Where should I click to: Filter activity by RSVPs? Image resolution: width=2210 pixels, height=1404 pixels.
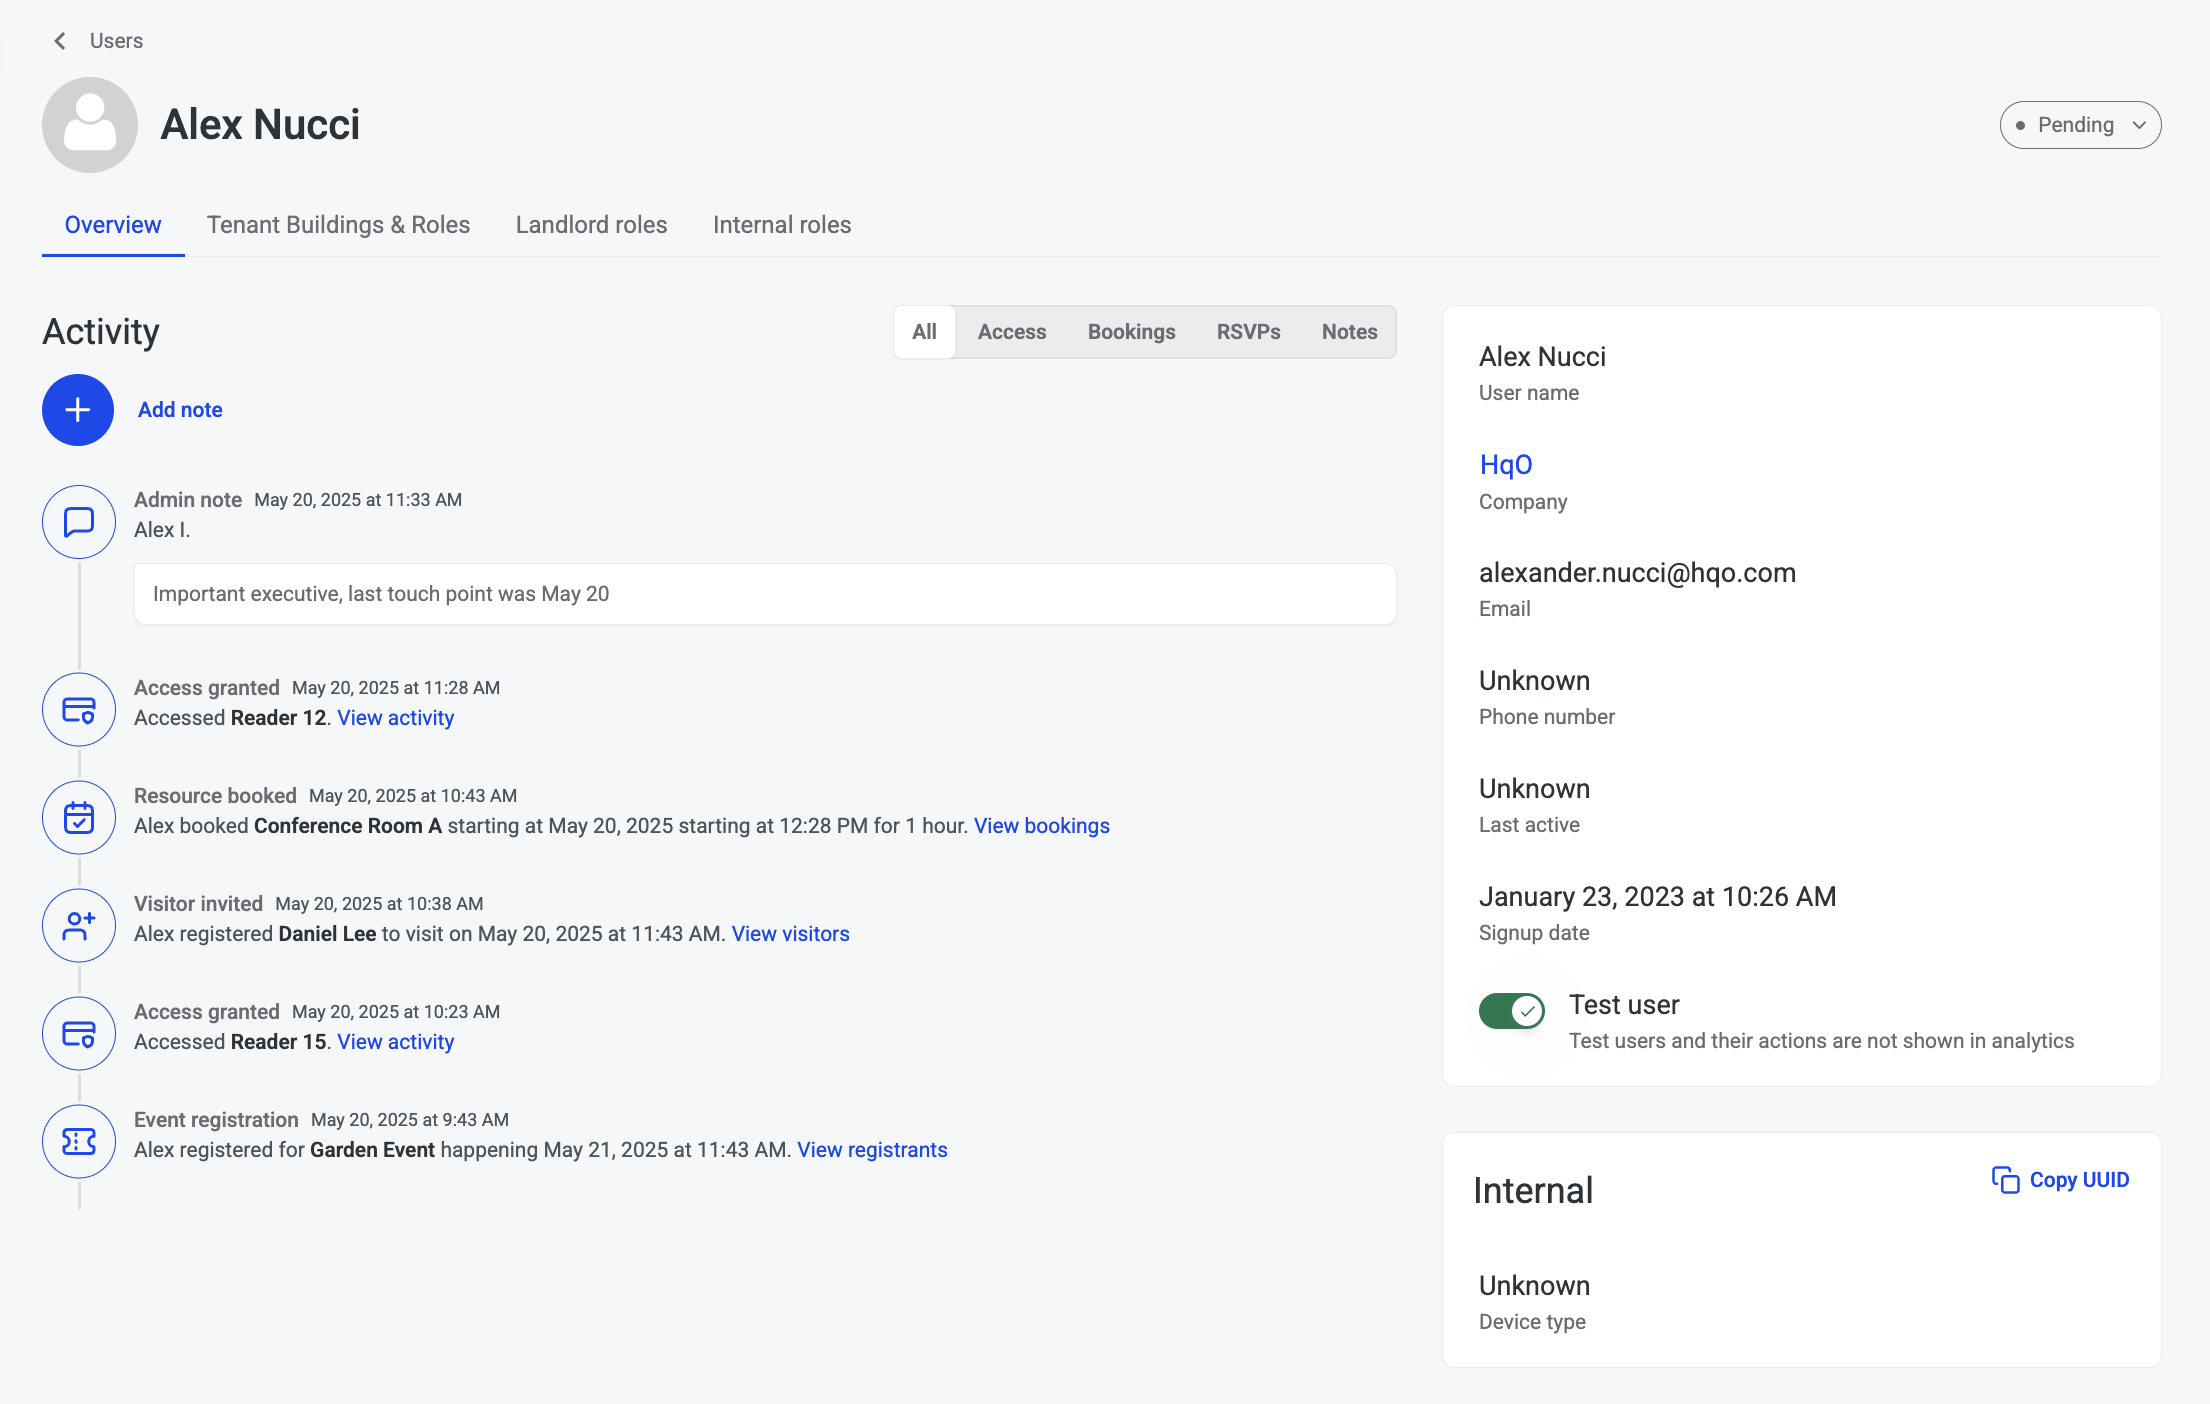tap(1248, 332)
